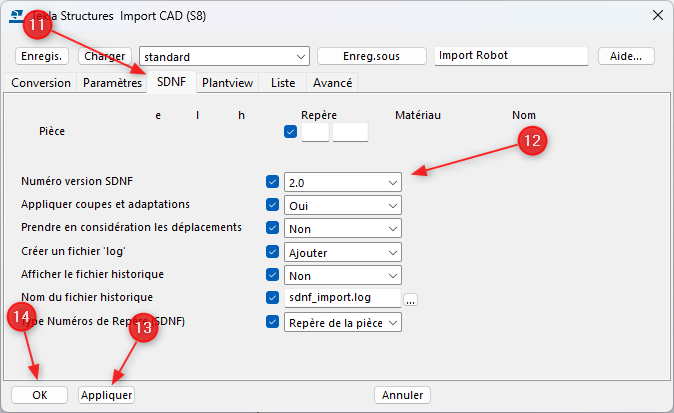Toggle the Pièce Repère checkbox
Image resolution: width=674 pixels, height=413 pixels.
[x=290, y=132]
